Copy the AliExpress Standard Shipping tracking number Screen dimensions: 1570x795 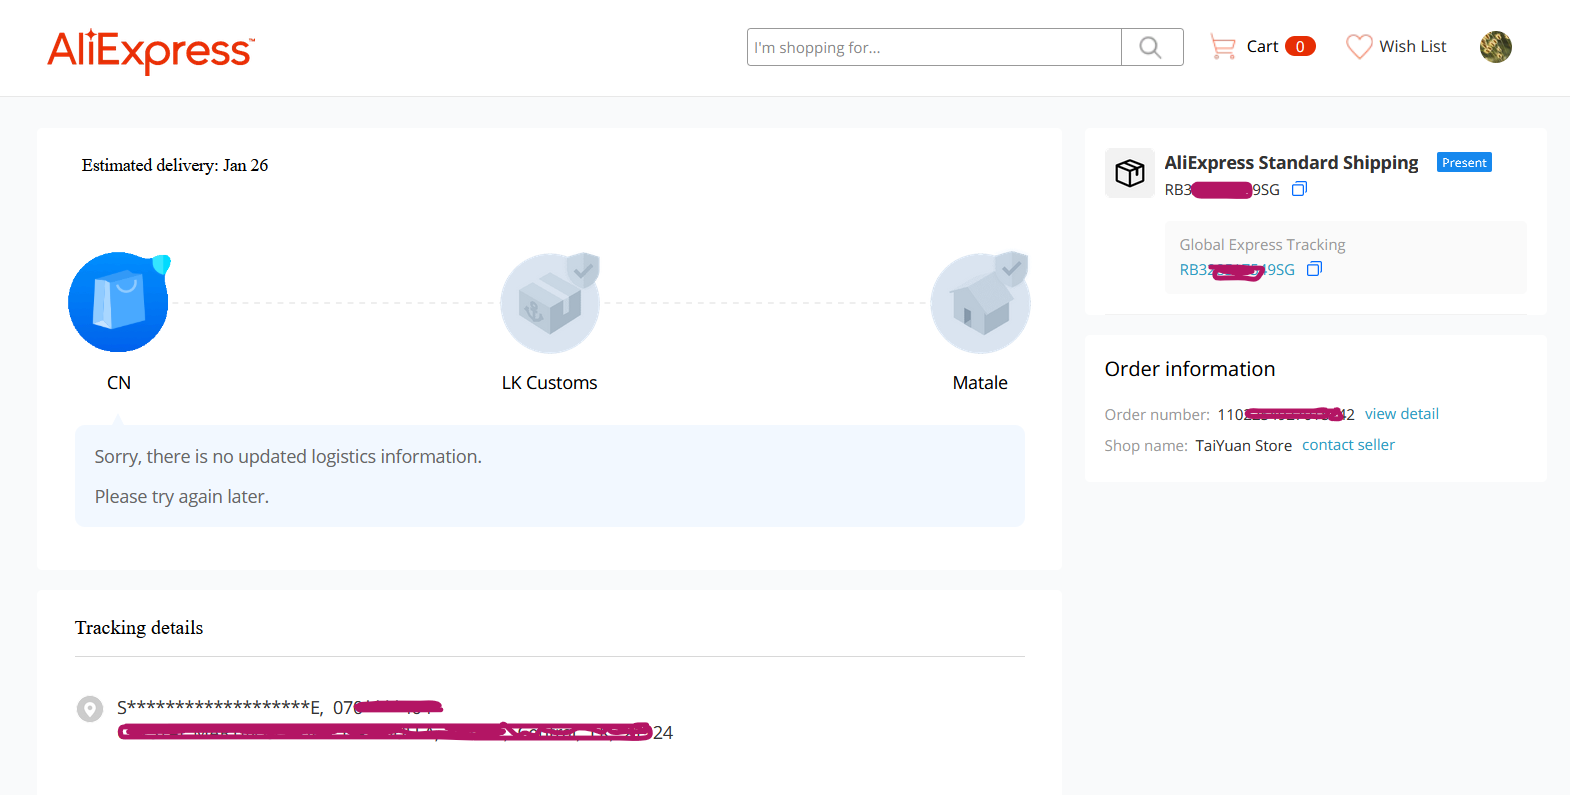1299,189
